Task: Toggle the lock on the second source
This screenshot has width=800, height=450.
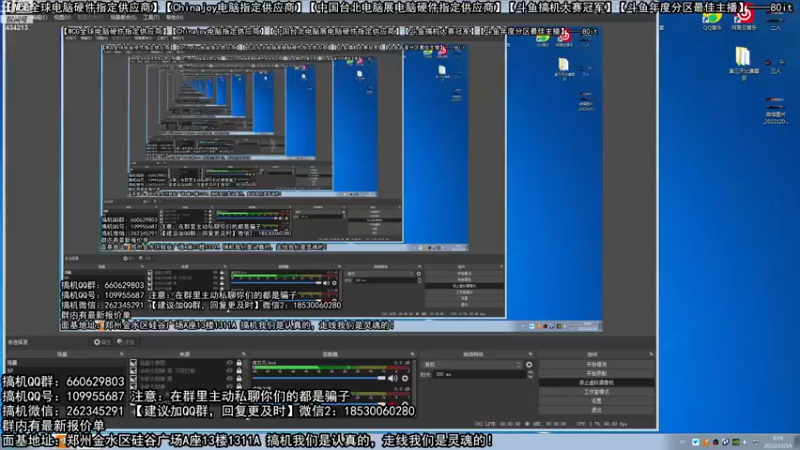Action: [x=239, y=371]
